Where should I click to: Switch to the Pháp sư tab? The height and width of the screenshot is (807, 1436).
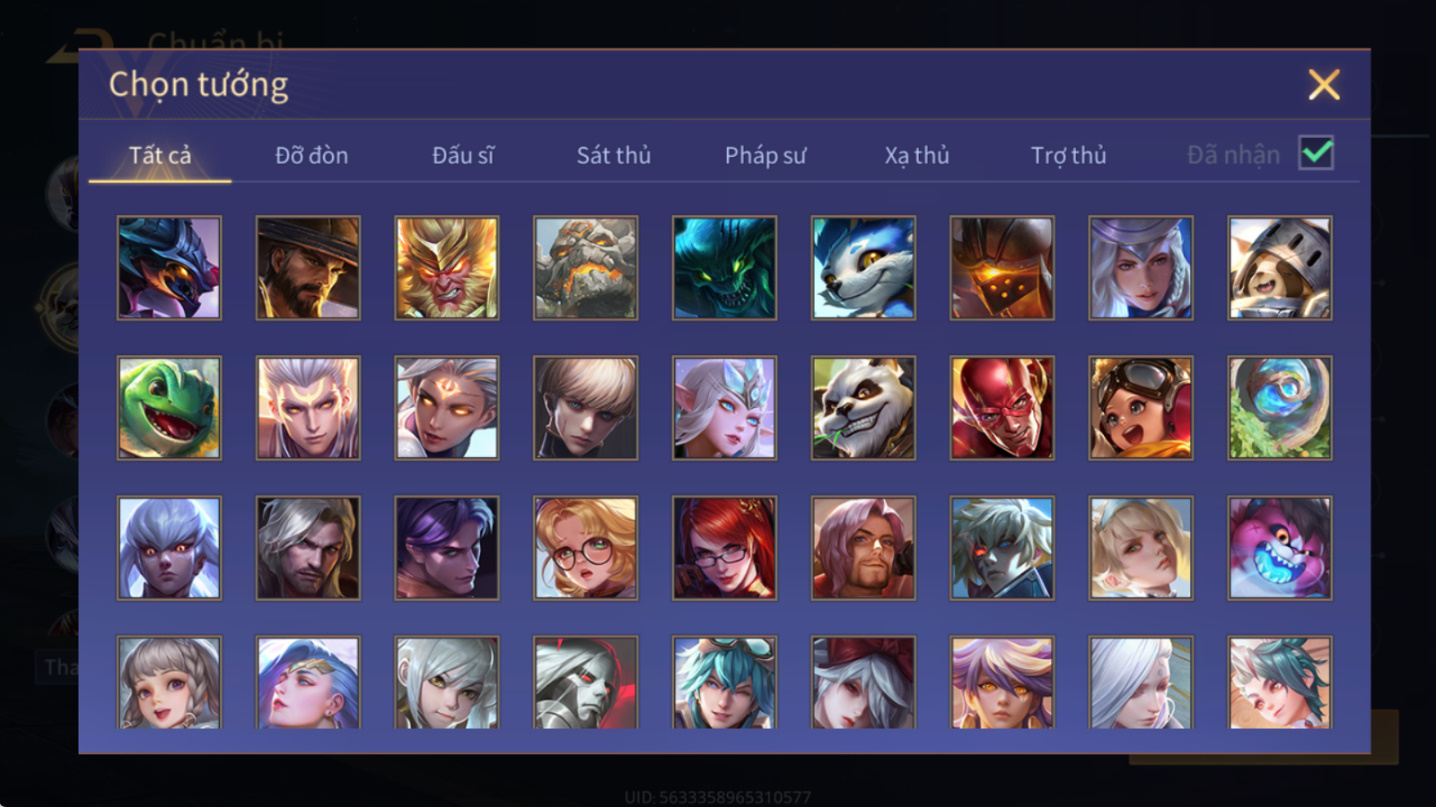[765, 155]
